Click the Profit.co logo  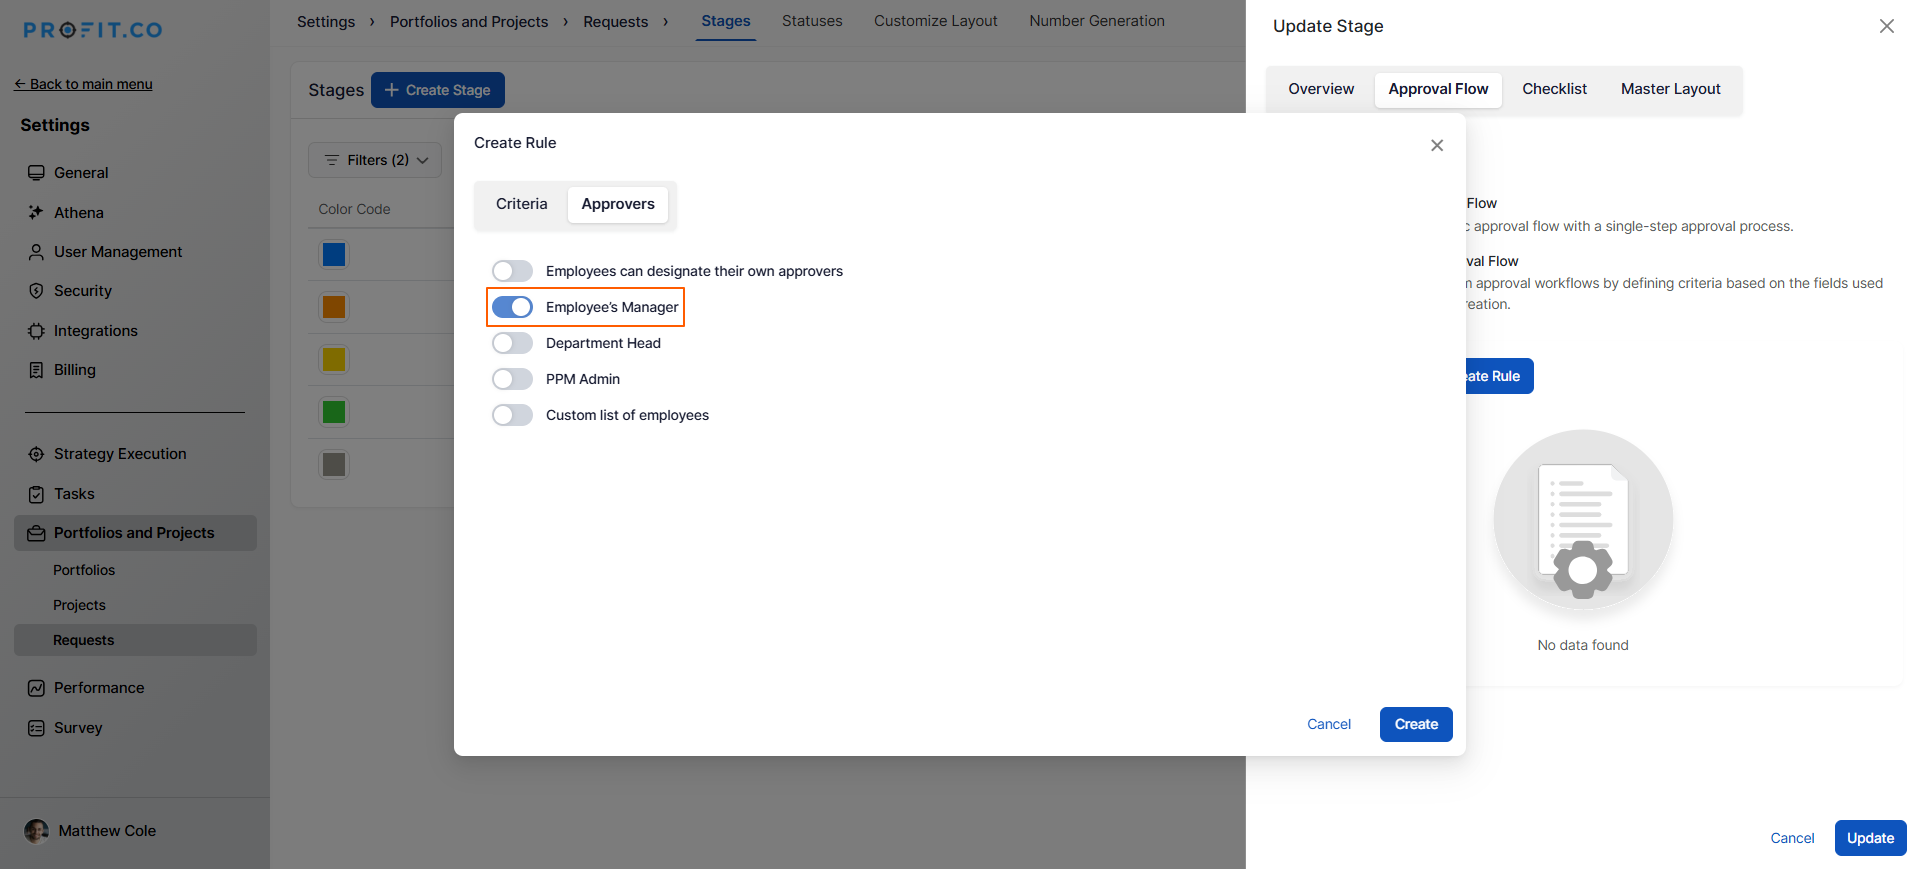tap(93, 30)
